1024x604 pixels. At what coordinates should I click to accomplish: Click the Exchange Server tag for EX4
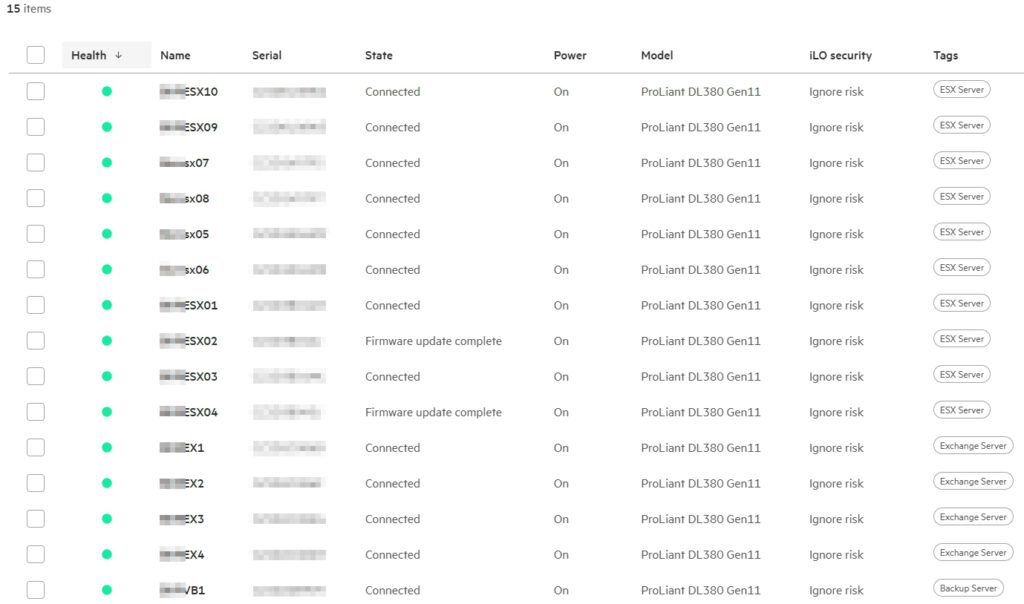tap(972, 553)
